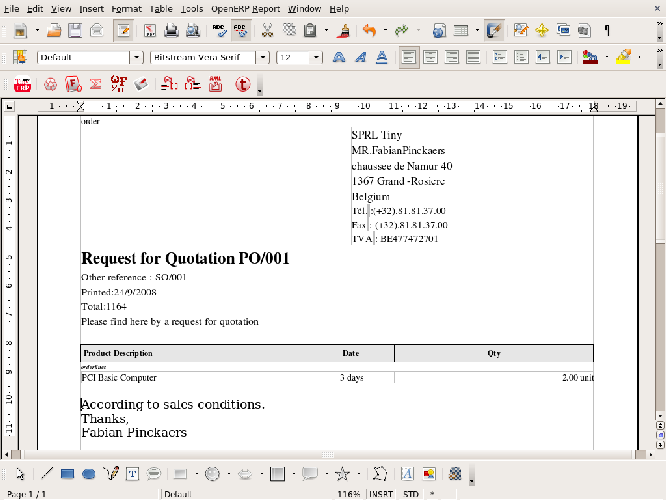Click the Cut scissors icon
The image size is (666, 500).
[268, 31]
